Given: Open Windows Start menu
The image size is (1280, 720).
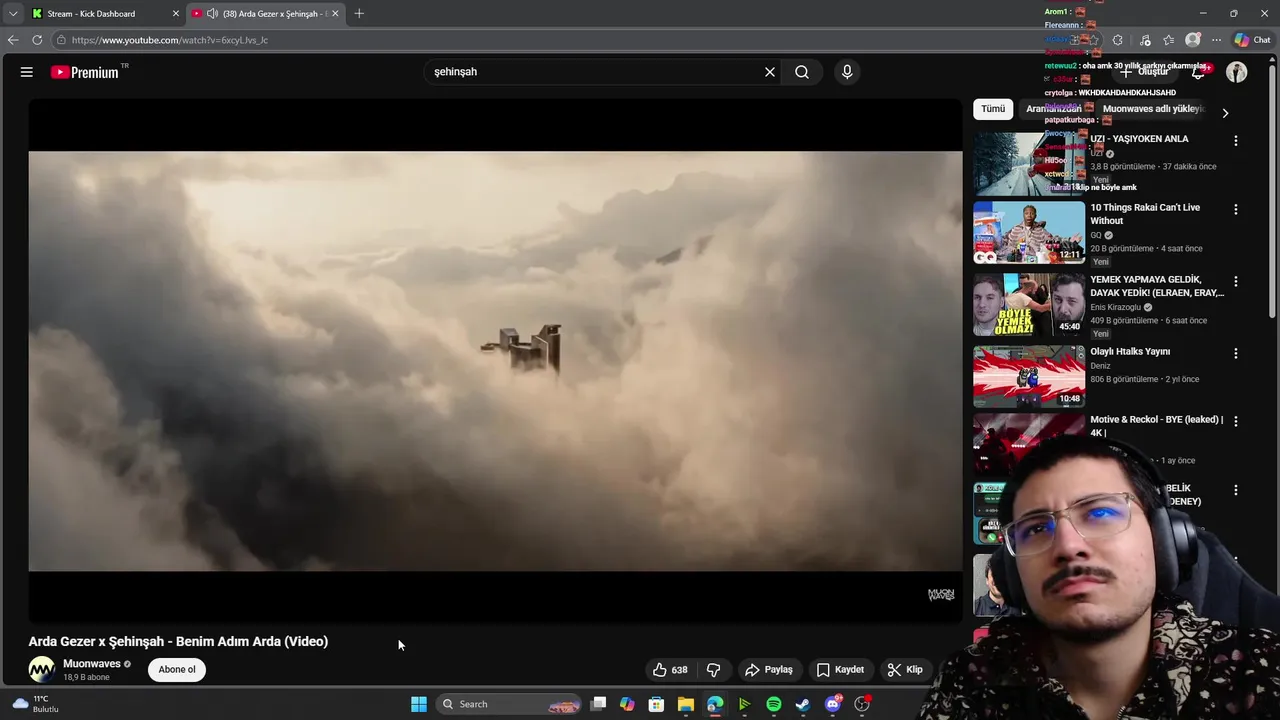Looking at the screenshot, I should click(x=419, y=704).
